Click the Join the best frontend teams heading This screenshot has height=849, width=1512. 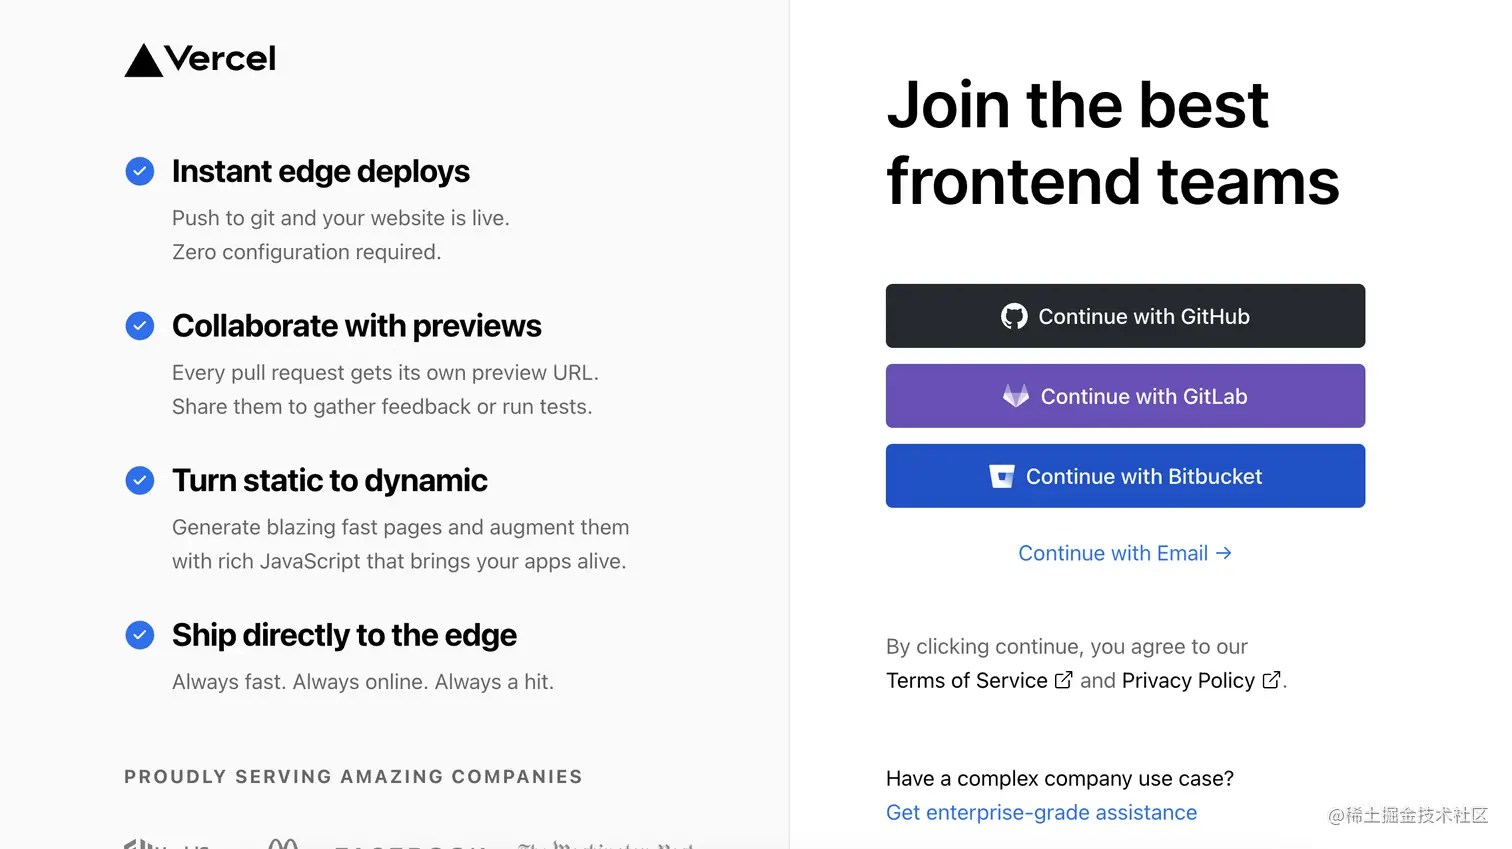1112,143
